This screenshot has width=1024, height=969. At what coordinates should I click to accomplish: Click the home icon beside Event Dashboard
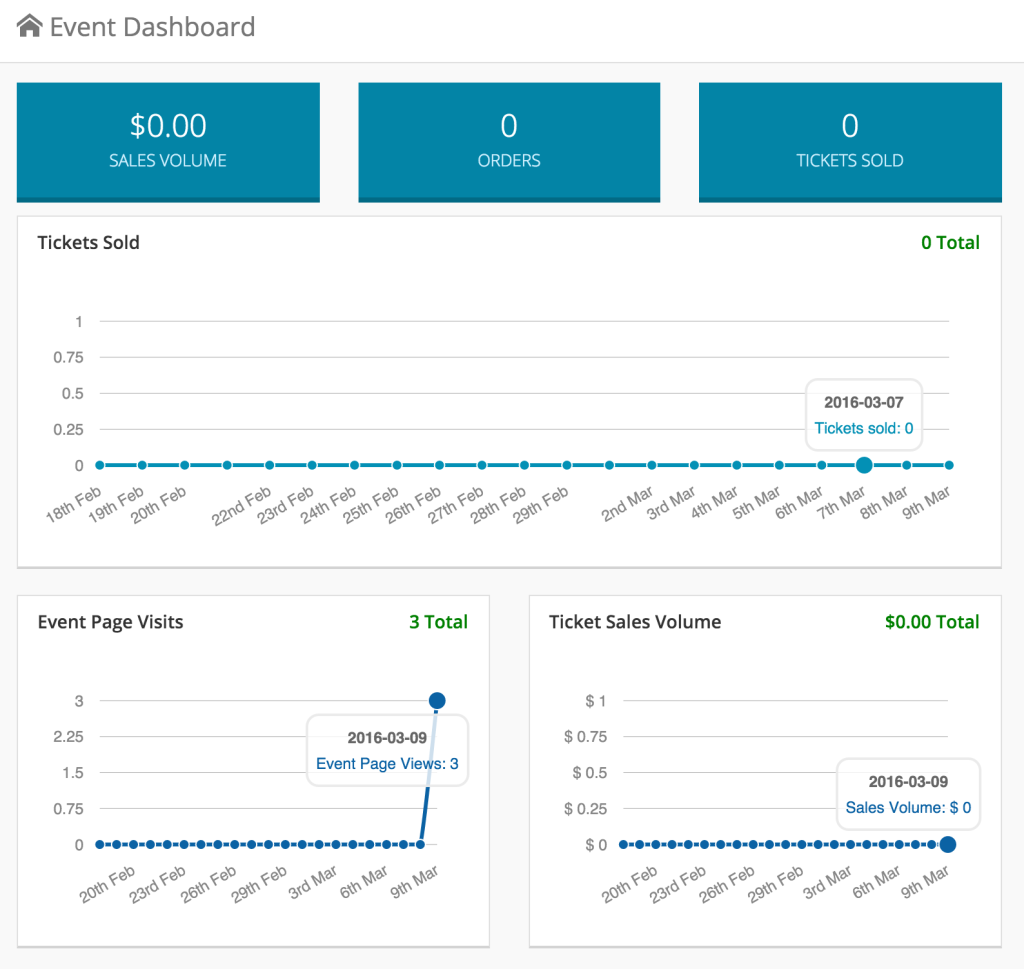29,26
